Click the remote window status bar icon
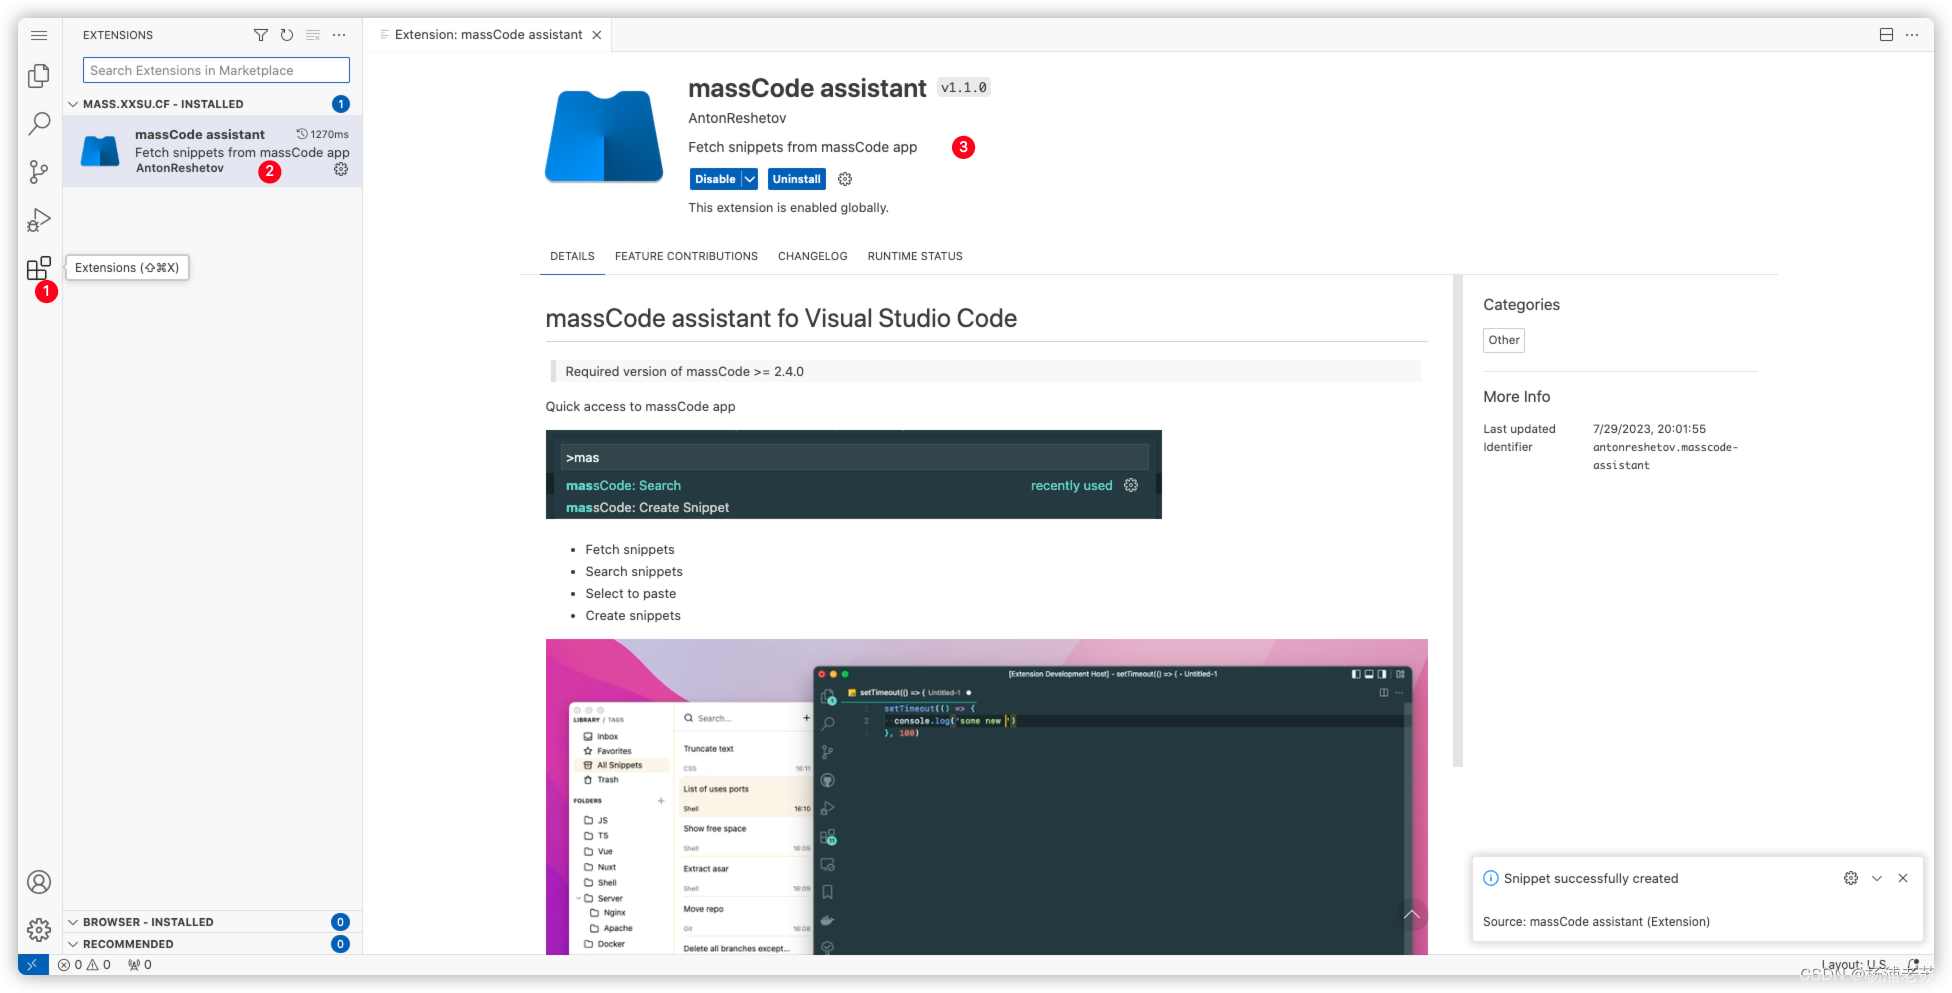 click(33, 965)
